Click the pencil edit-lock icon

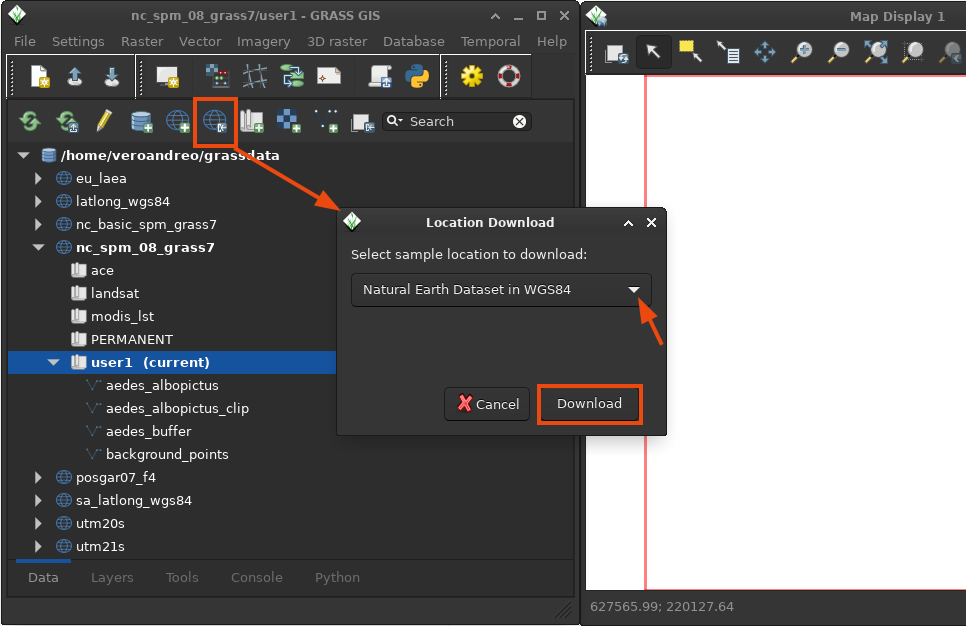coord(104,121)
